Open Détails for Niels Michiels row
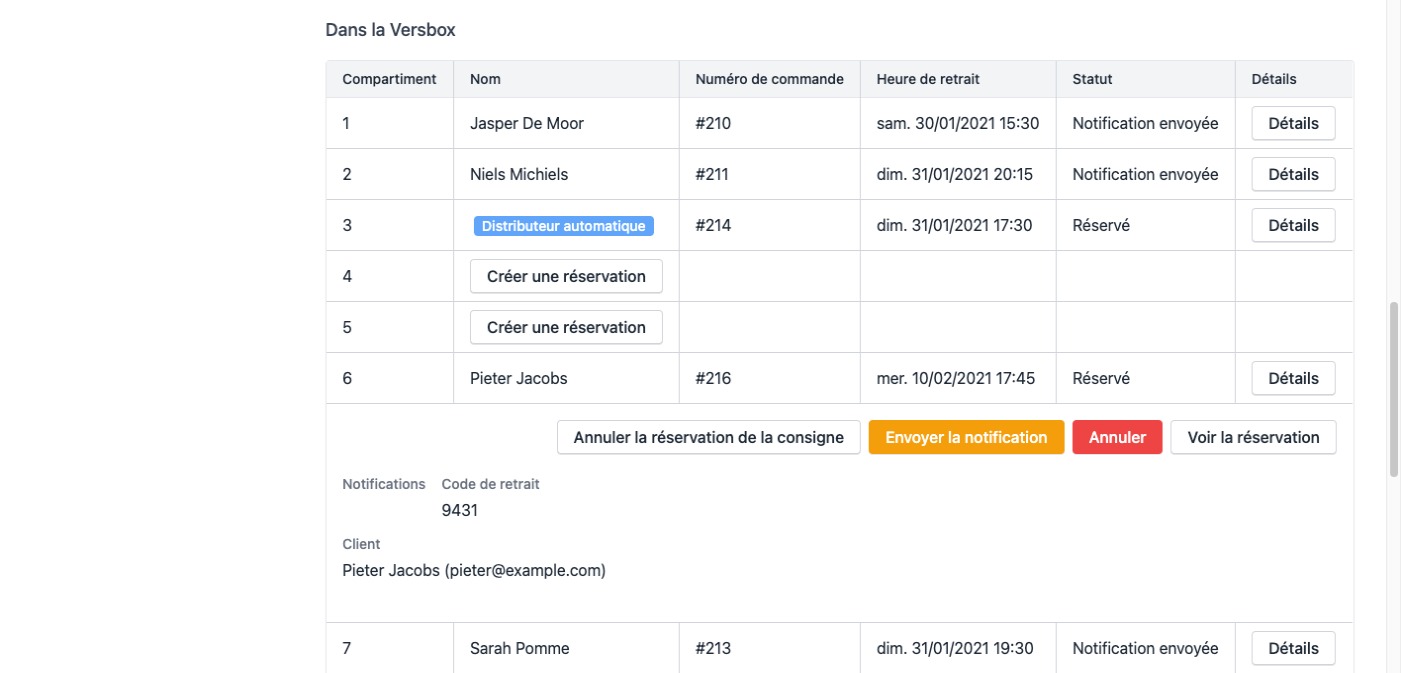Viewport: 1401px width, 673px height. pyautogui.click(x=1293, y=175)
